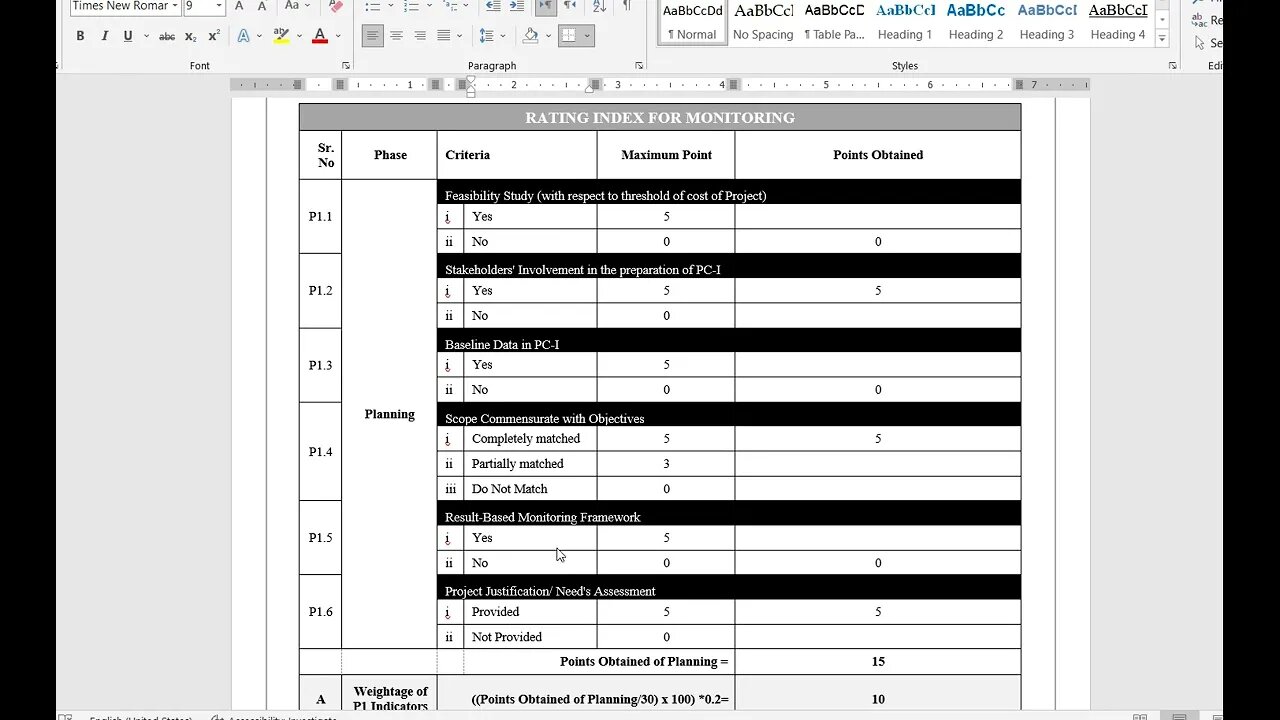Apply the Table Paragraph style
The image size is (1280, 720).
(x=834, y=22)
